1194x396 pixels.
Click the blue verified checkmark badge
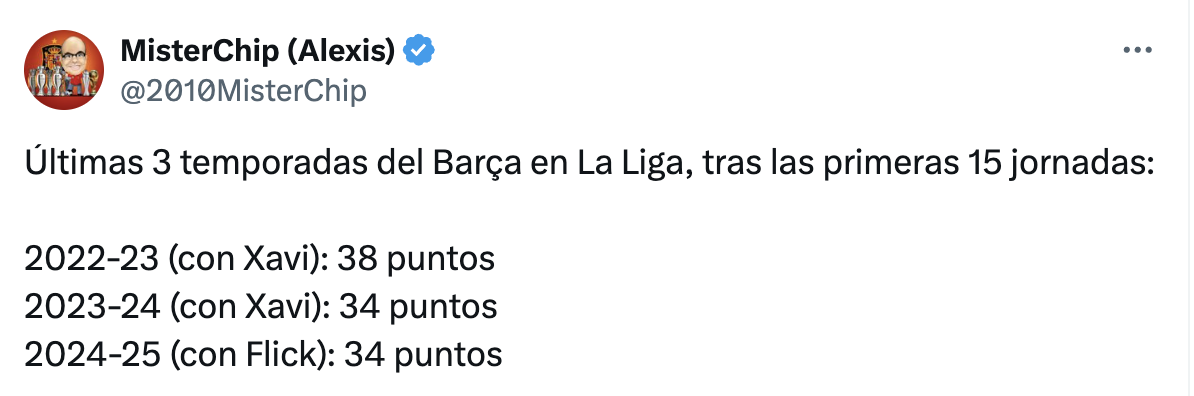point(418,50)
